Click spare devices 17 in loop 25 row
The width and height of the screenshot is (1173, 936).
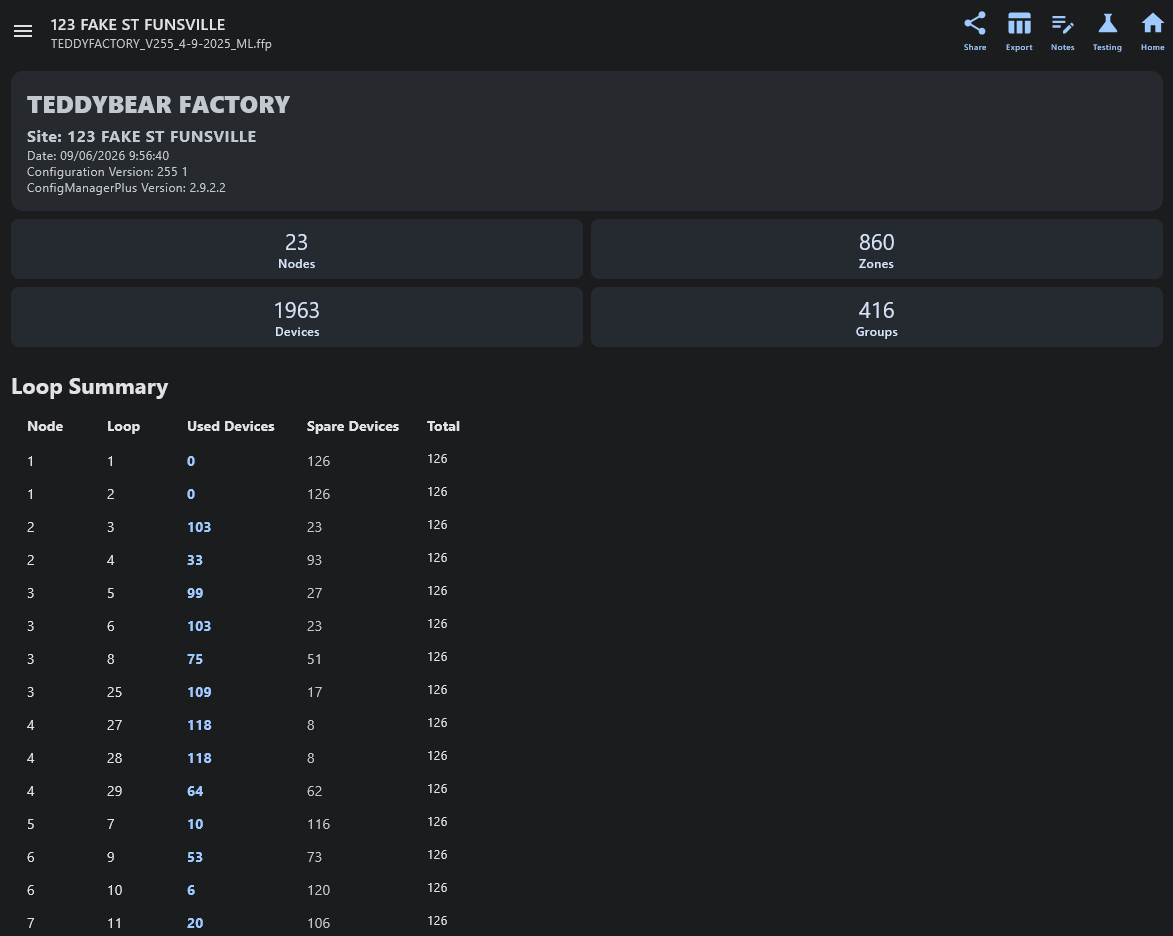pos(314,692)
